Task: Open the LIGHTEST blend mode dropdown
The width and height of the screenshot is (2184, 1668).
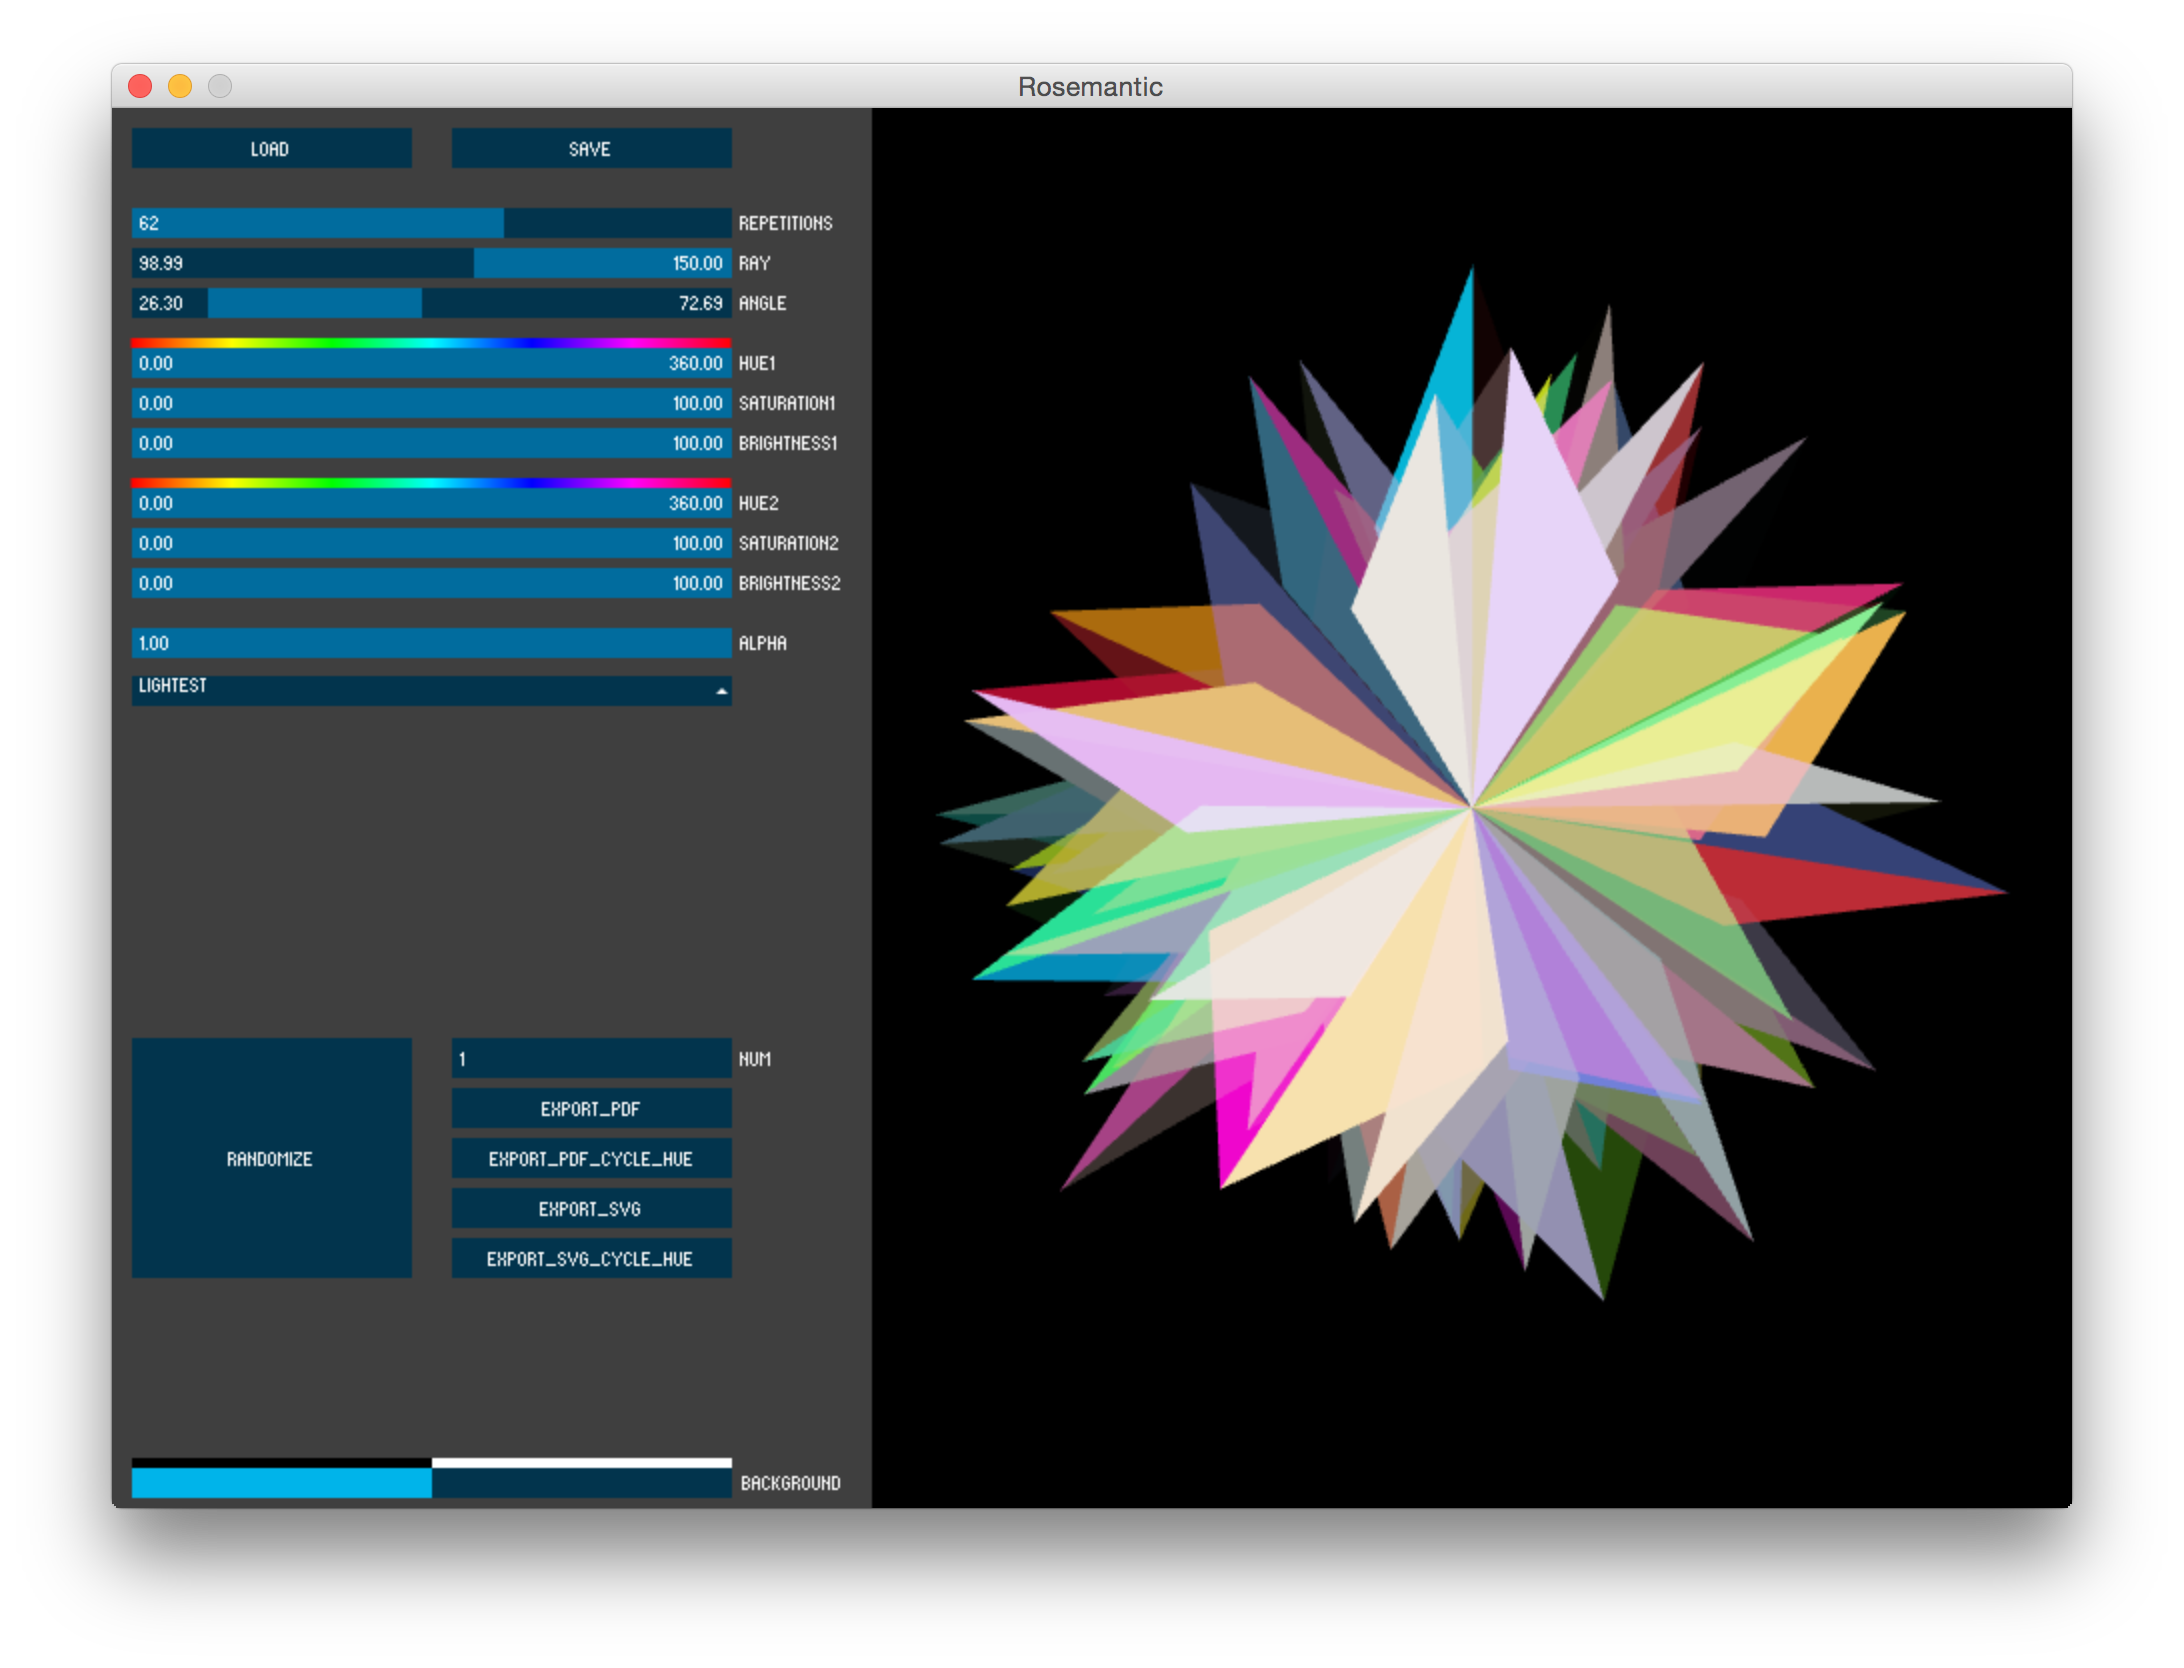Action: pos(430,689)
